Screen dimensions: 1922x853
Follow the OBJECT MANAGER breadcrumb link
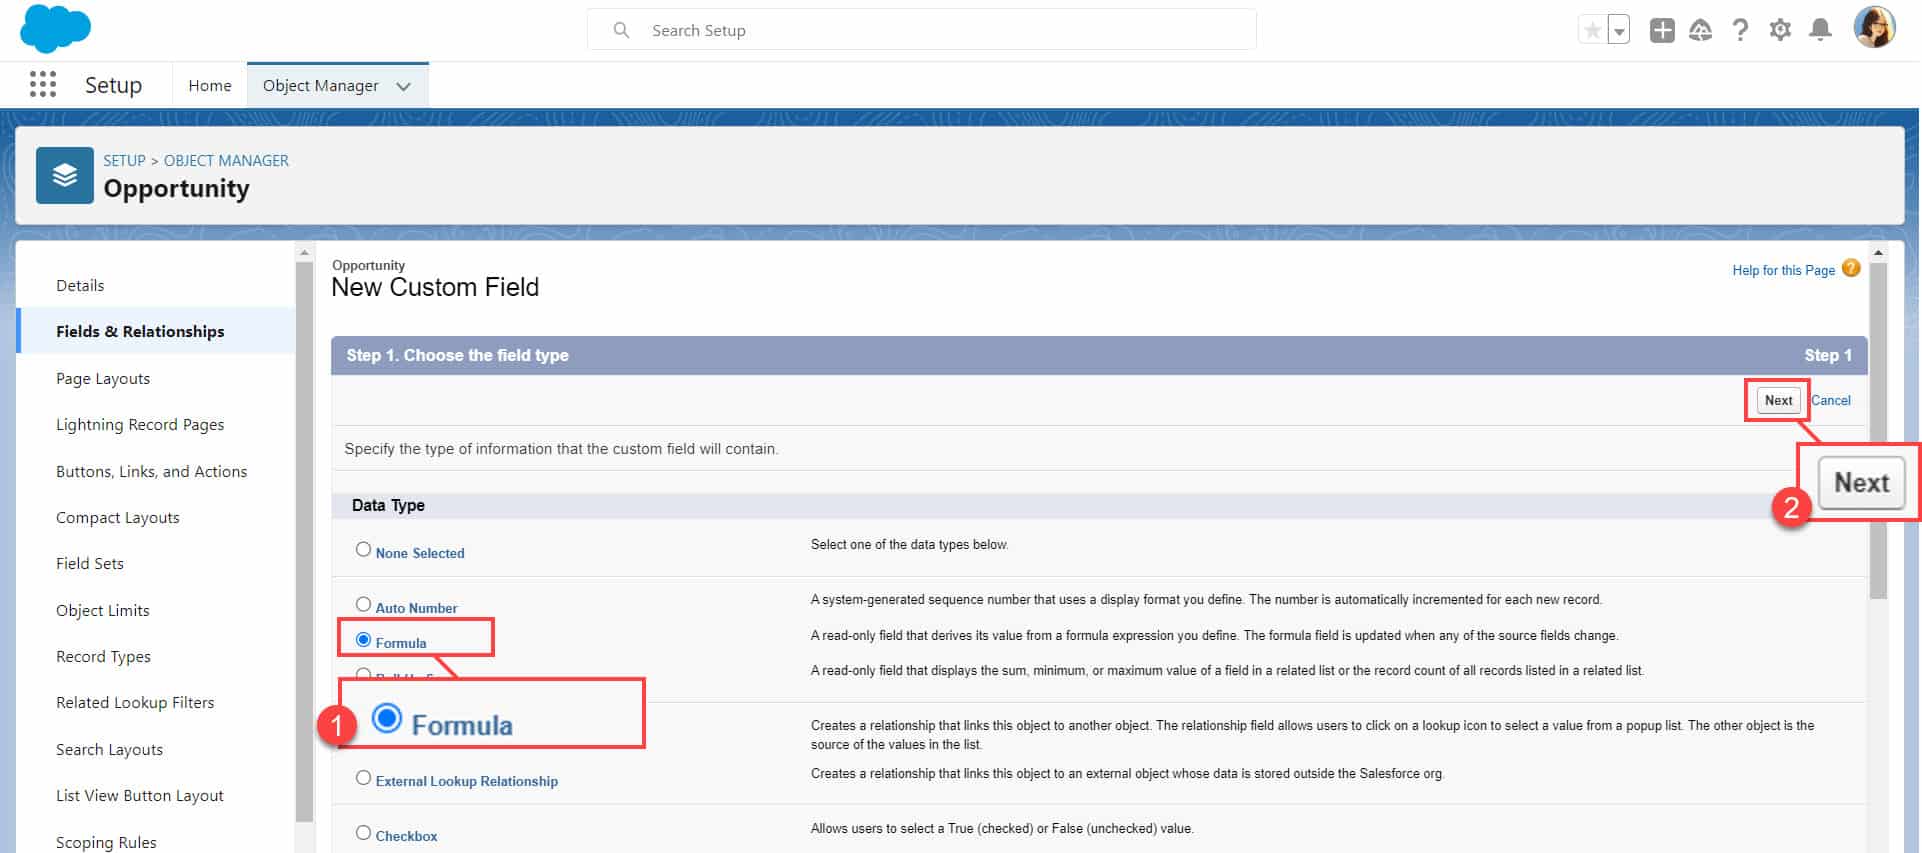pyautogui.click(x=226, y=160)
